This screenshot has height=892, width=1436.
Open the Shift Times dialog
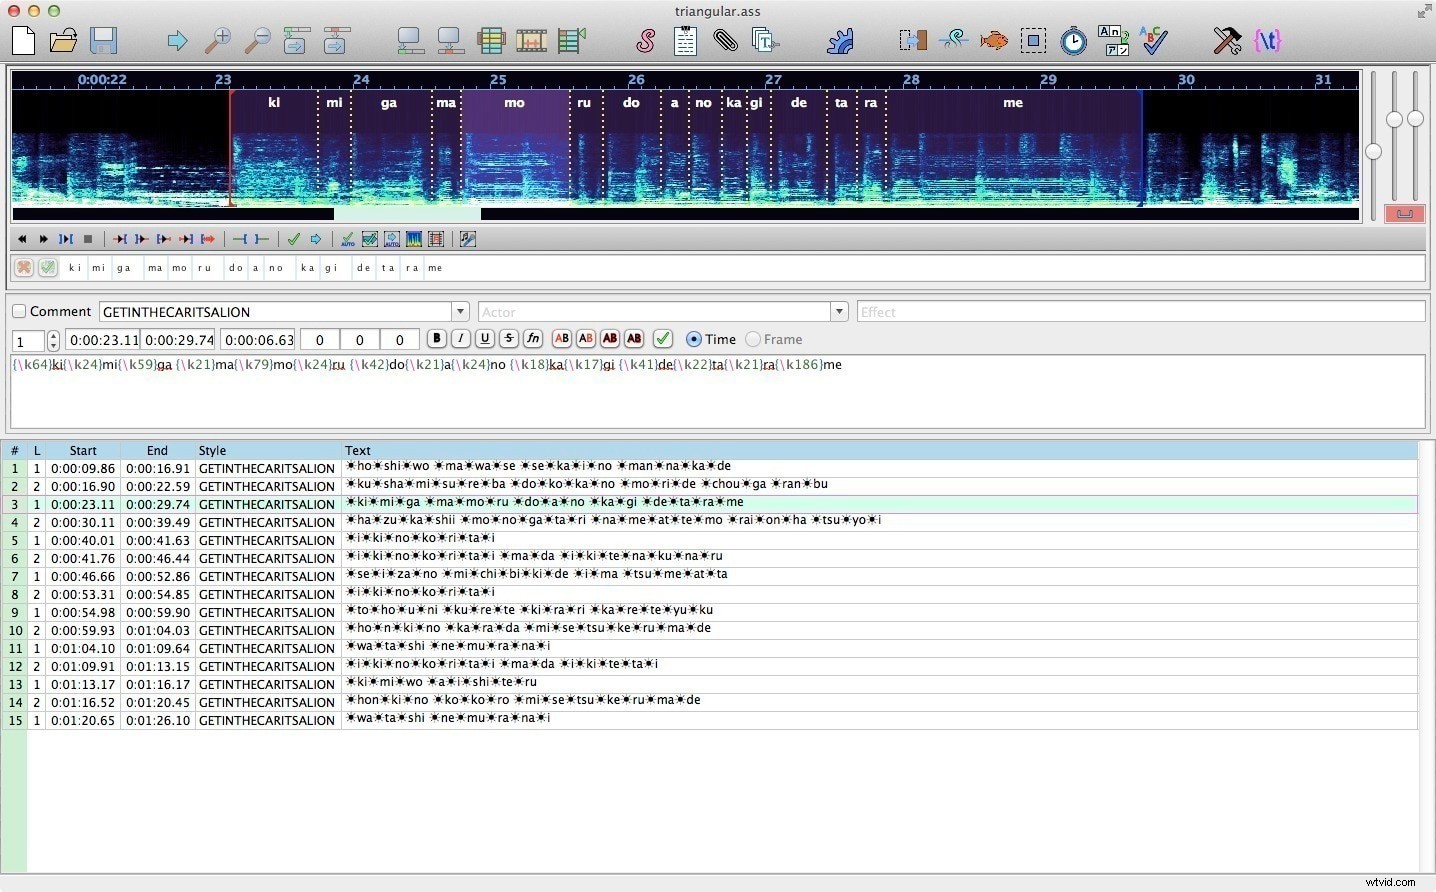[x=912, y=41]
